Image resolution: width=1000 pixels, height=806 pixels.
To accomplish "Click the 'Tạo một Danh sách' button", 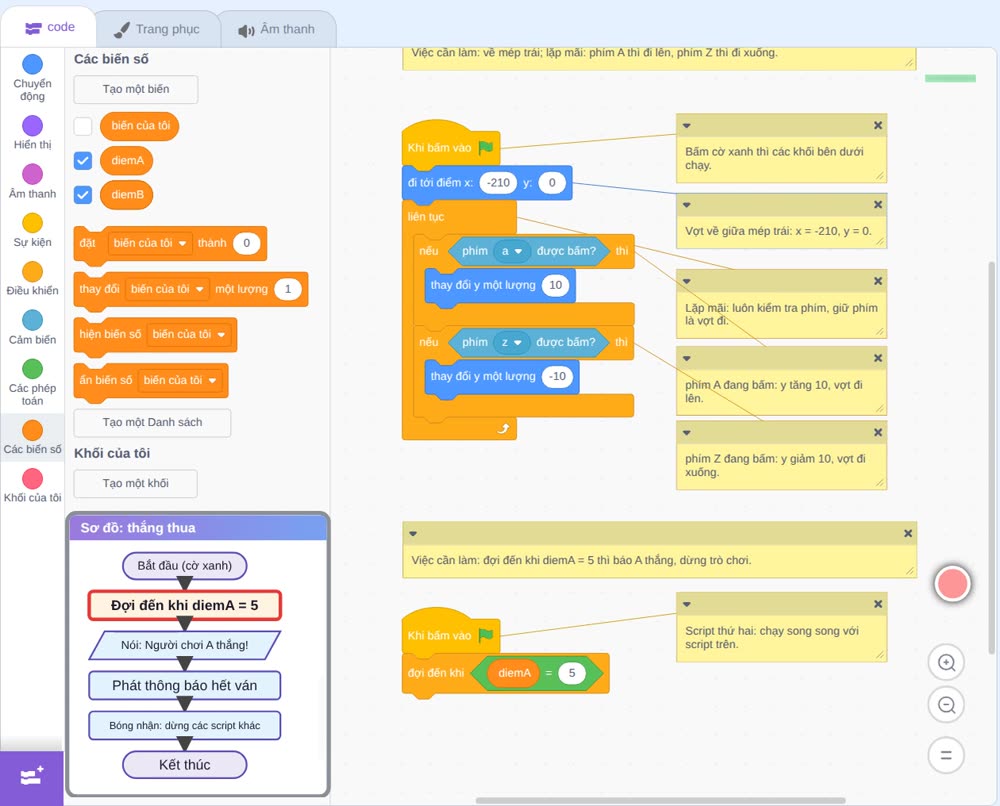I will [152, 423].
